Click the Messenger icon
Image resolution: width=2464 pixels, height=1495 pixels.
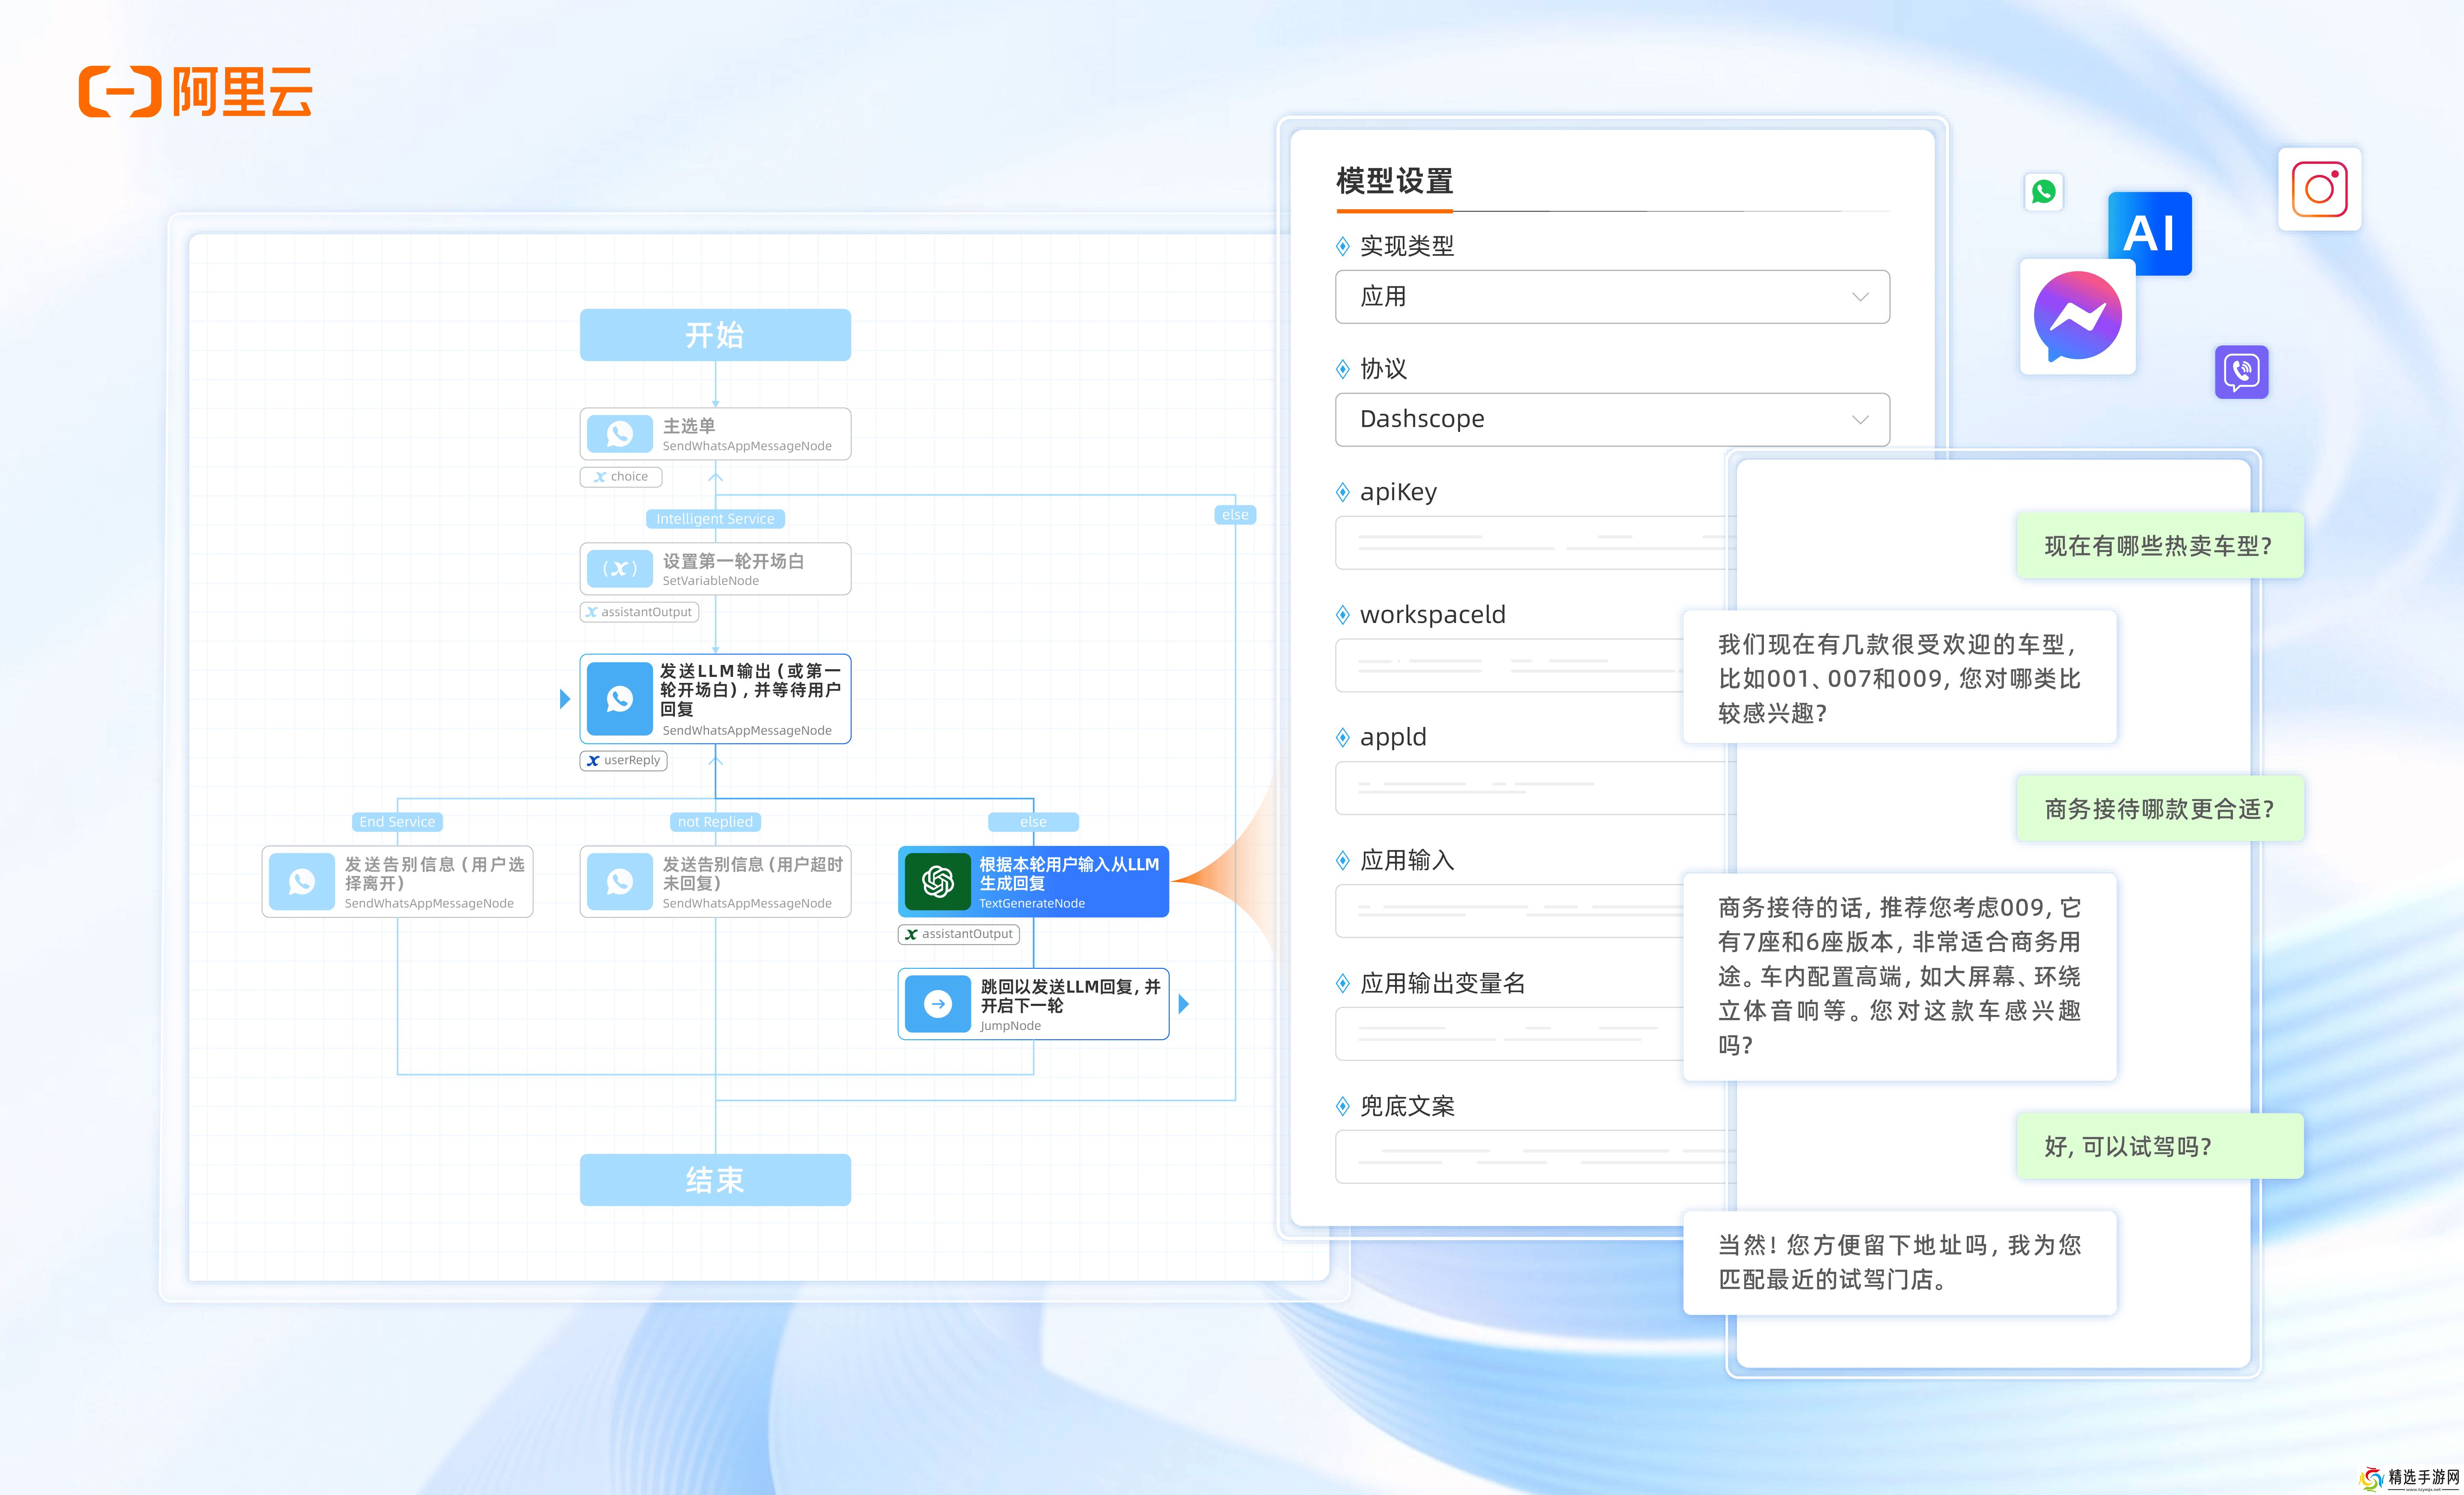point(2077,317)
